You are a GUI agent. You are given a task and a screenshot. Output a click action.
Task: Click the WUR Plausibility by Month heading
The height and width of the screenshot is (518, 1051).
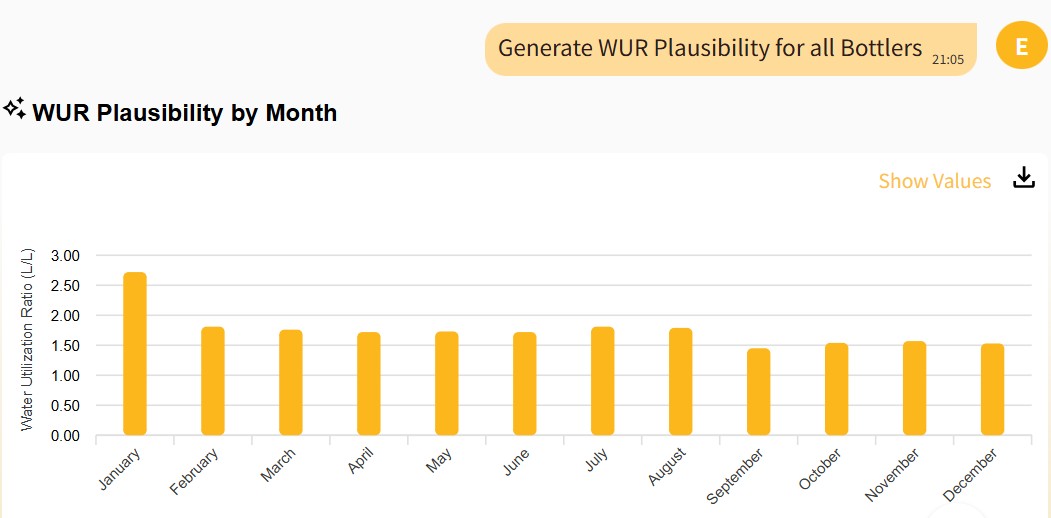coord(185,113)
